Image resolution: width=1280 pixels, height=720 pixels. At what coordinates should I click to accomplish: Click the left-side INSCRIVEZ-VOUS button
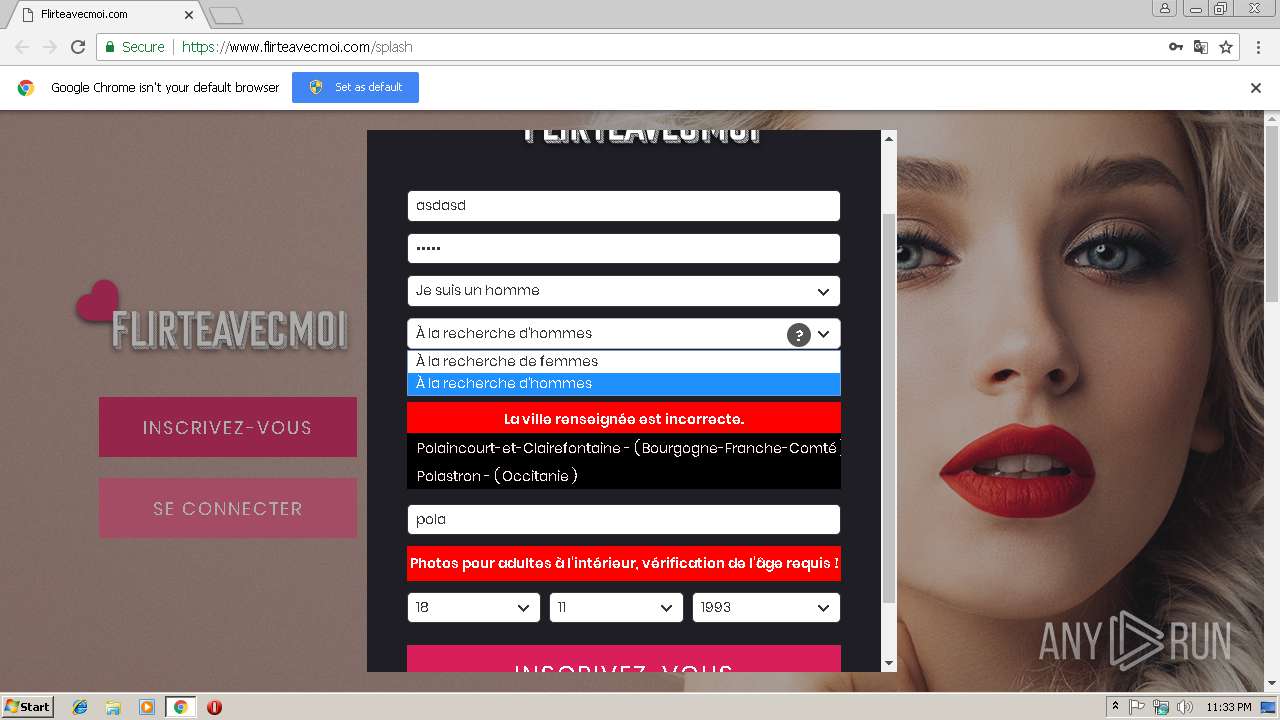point(228,427)
